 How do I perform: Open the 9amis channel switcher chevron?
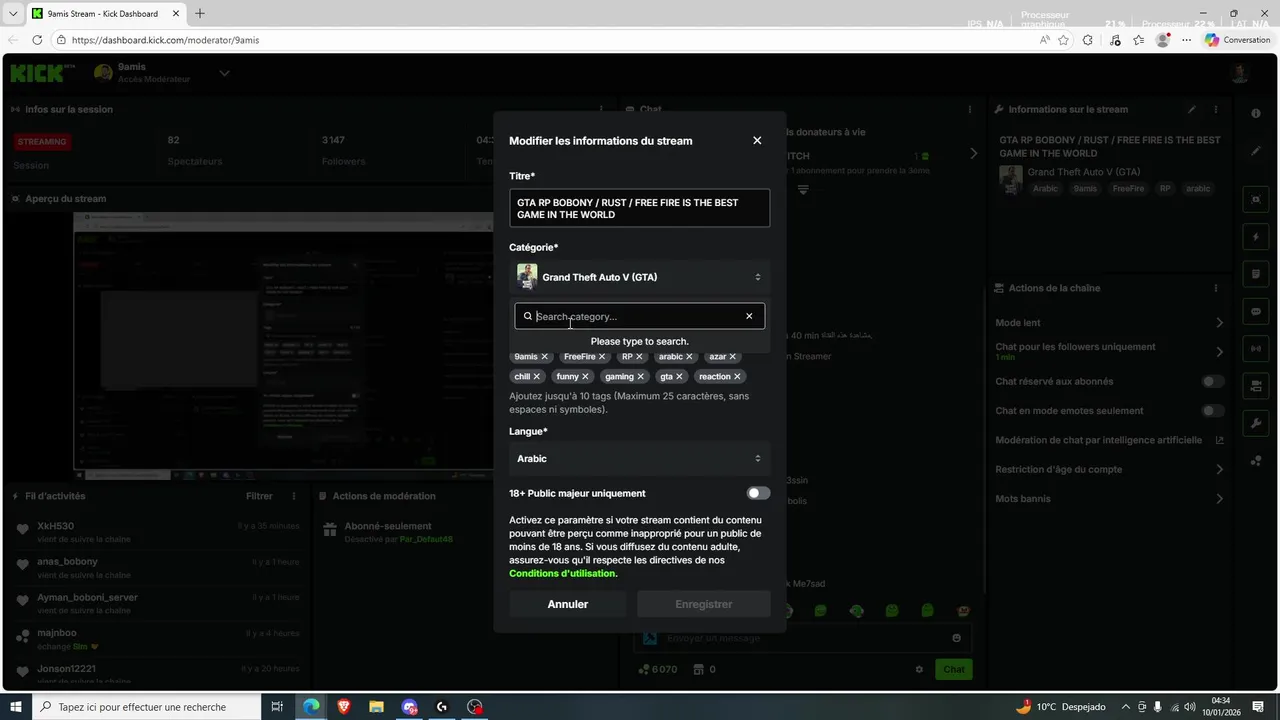click(x=224, y=73)
